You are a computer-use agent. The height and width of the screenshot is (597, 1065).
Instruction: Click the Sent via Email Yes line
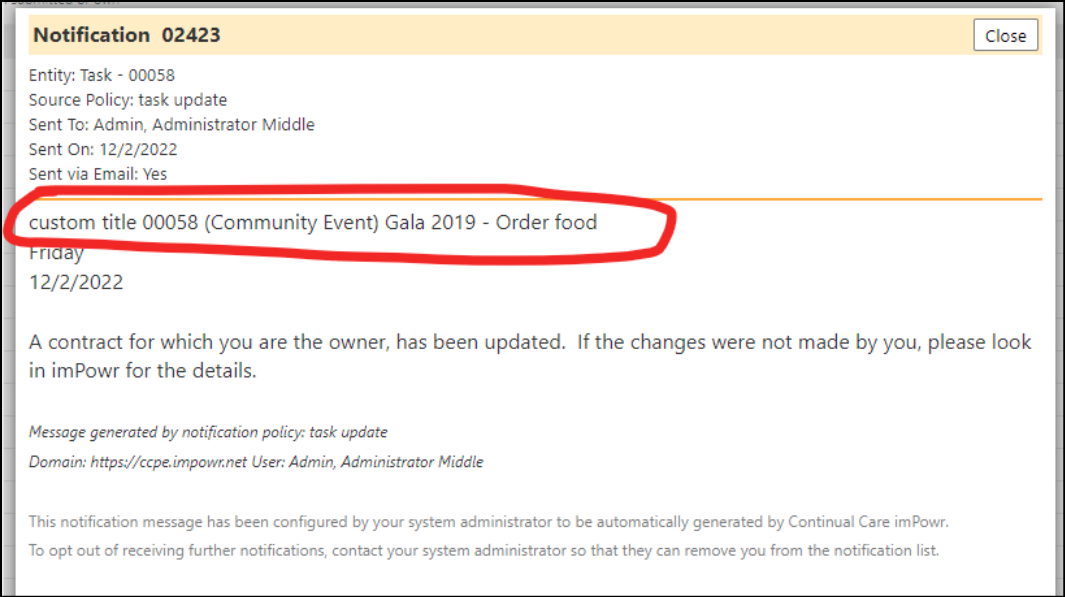point(98,174)
